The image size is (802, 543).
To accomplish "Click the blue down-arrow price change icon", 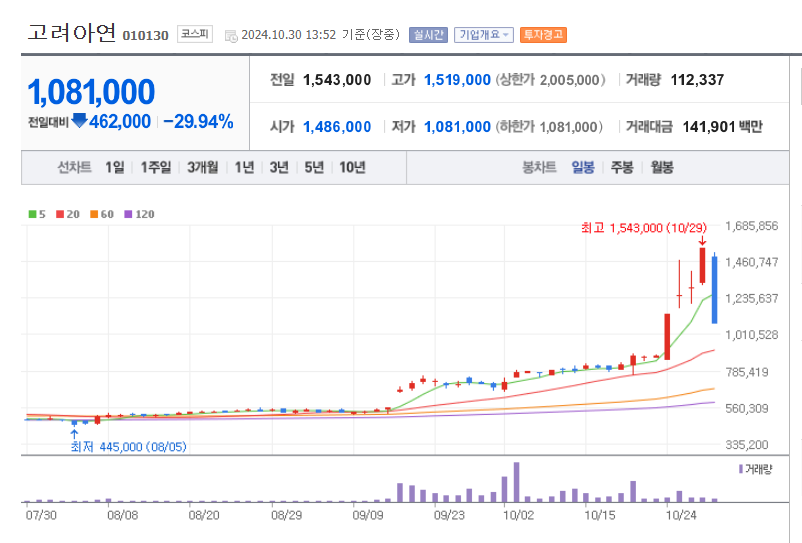I will tap(79, 121).
